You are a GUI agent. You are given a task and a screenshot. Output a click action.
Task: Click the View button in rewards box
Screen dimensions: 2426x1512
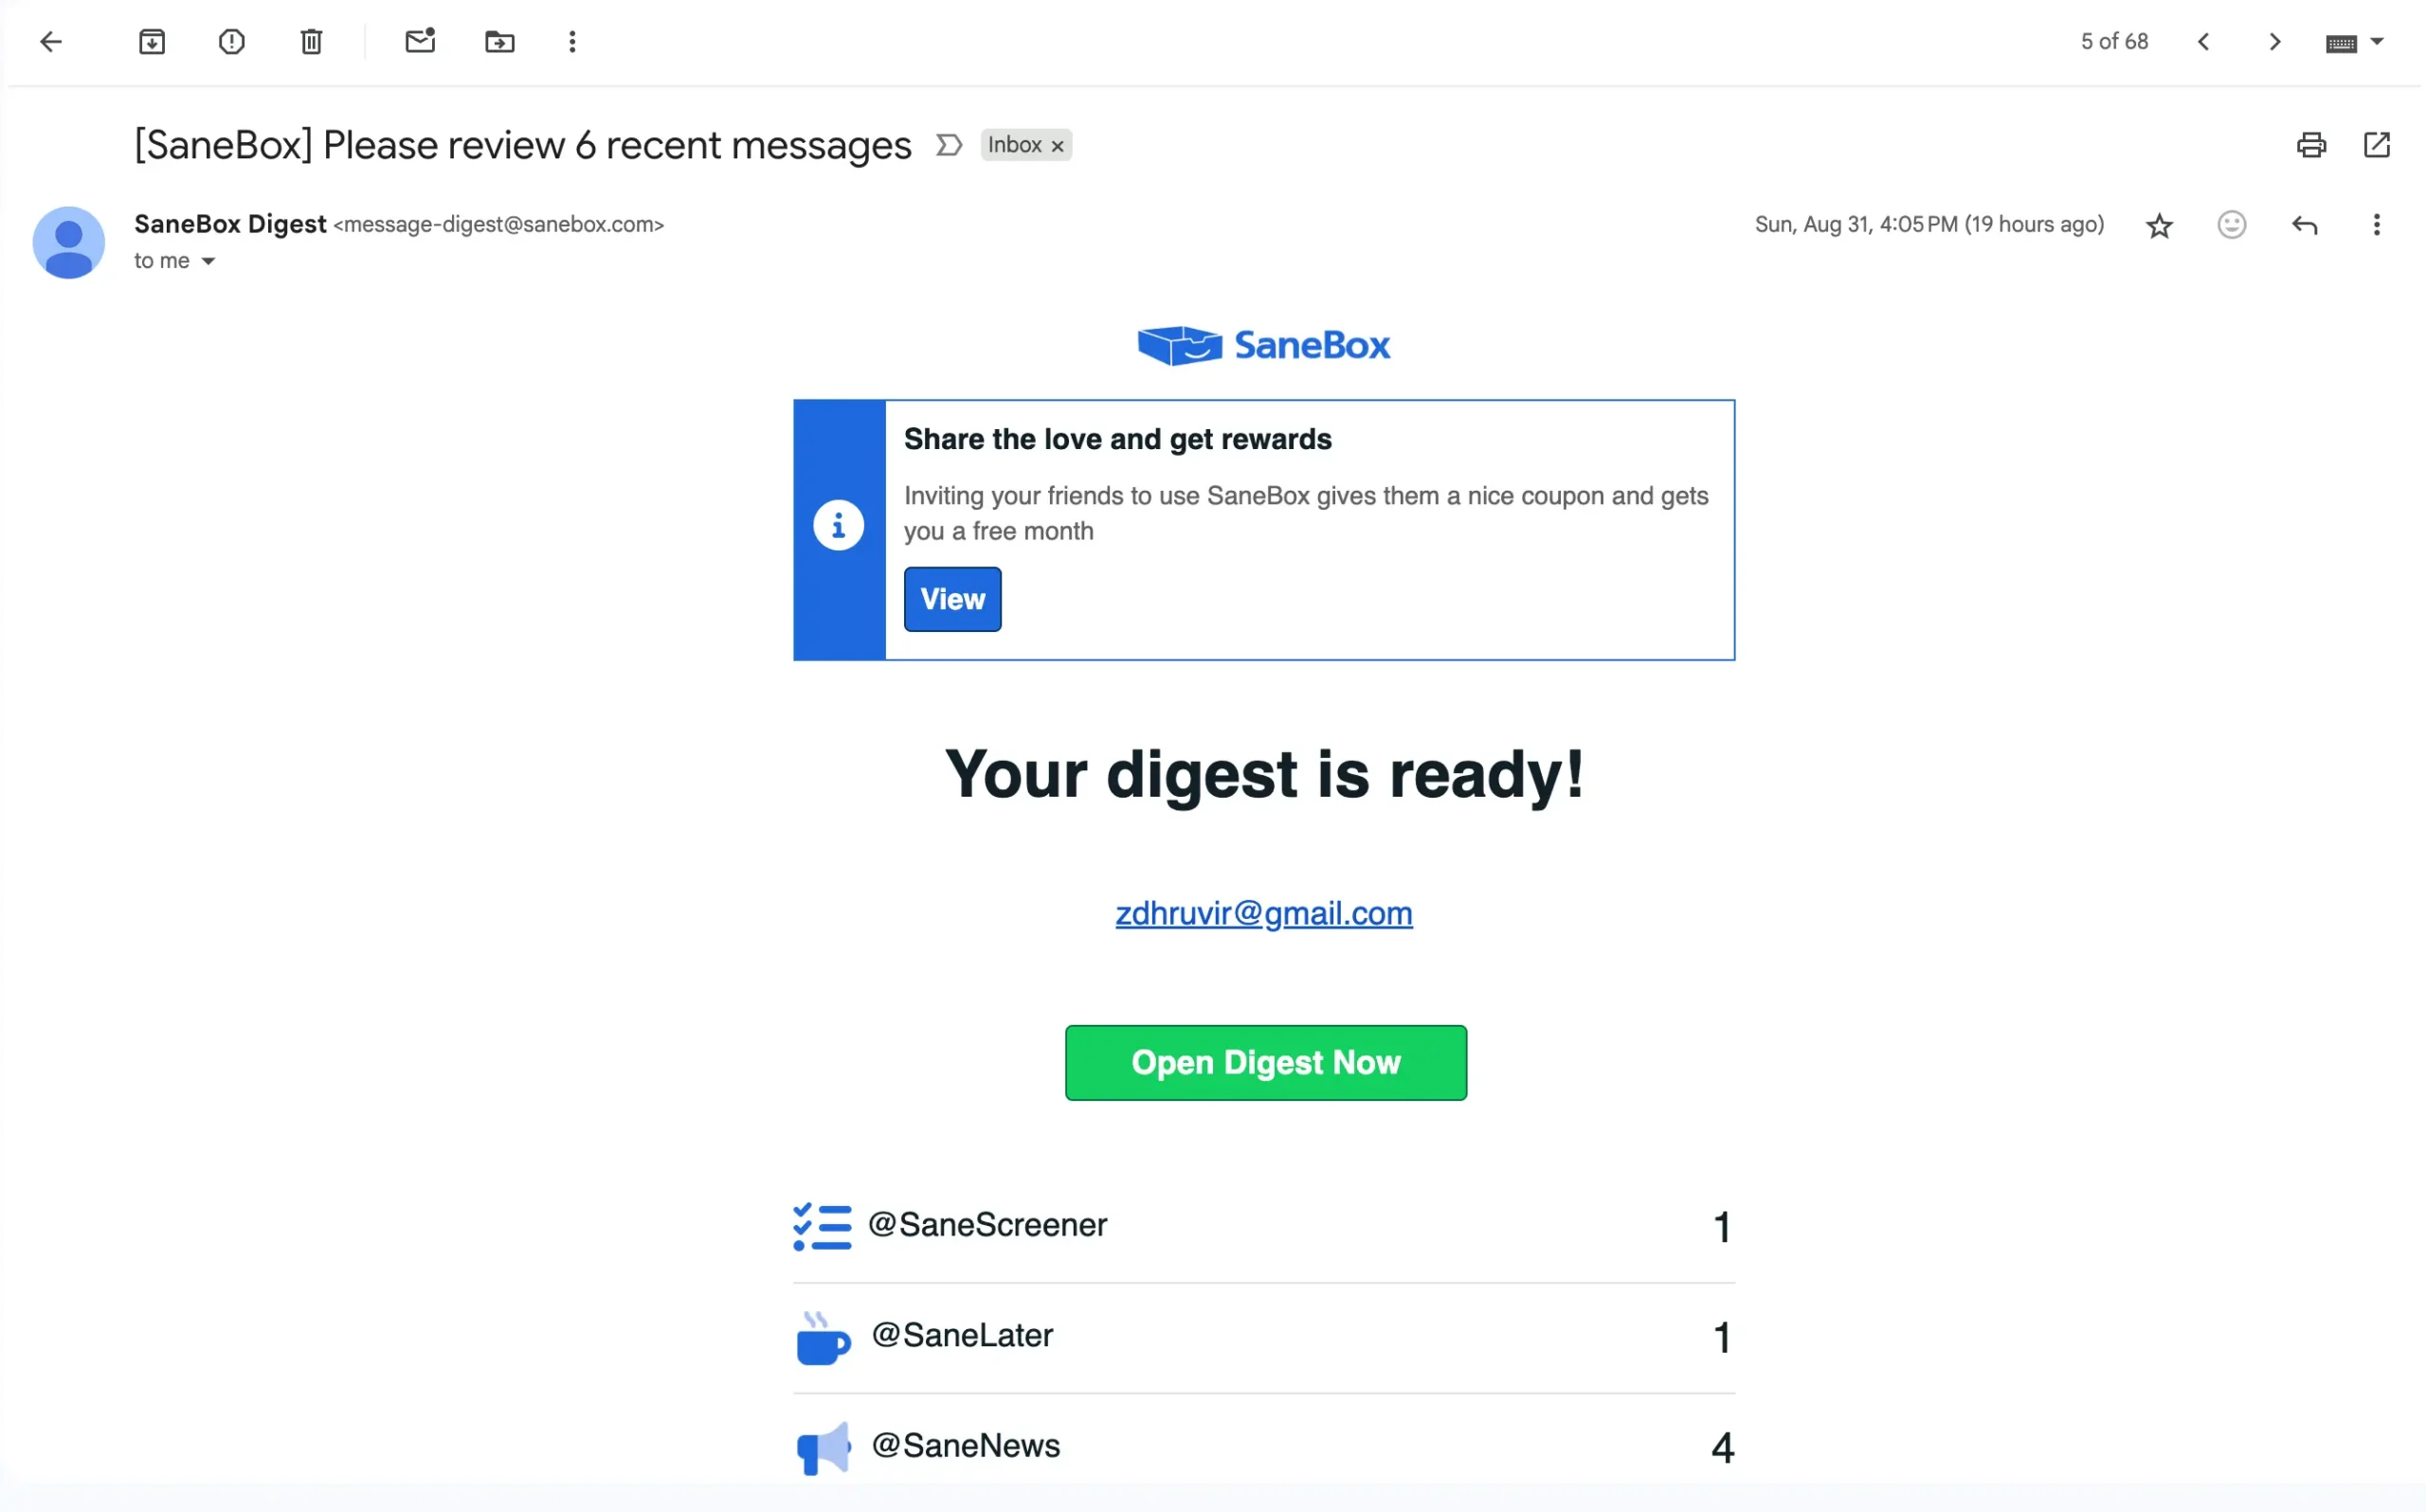click(x=953, y=599)
